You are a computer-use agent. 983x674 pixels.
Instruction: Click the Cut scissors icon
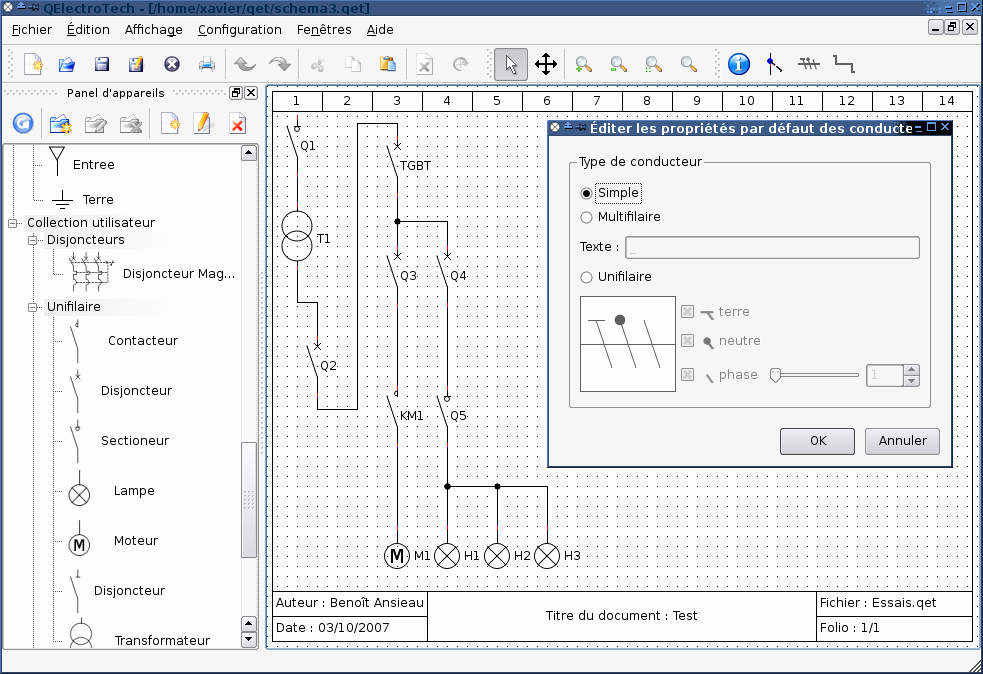point(318,64)
